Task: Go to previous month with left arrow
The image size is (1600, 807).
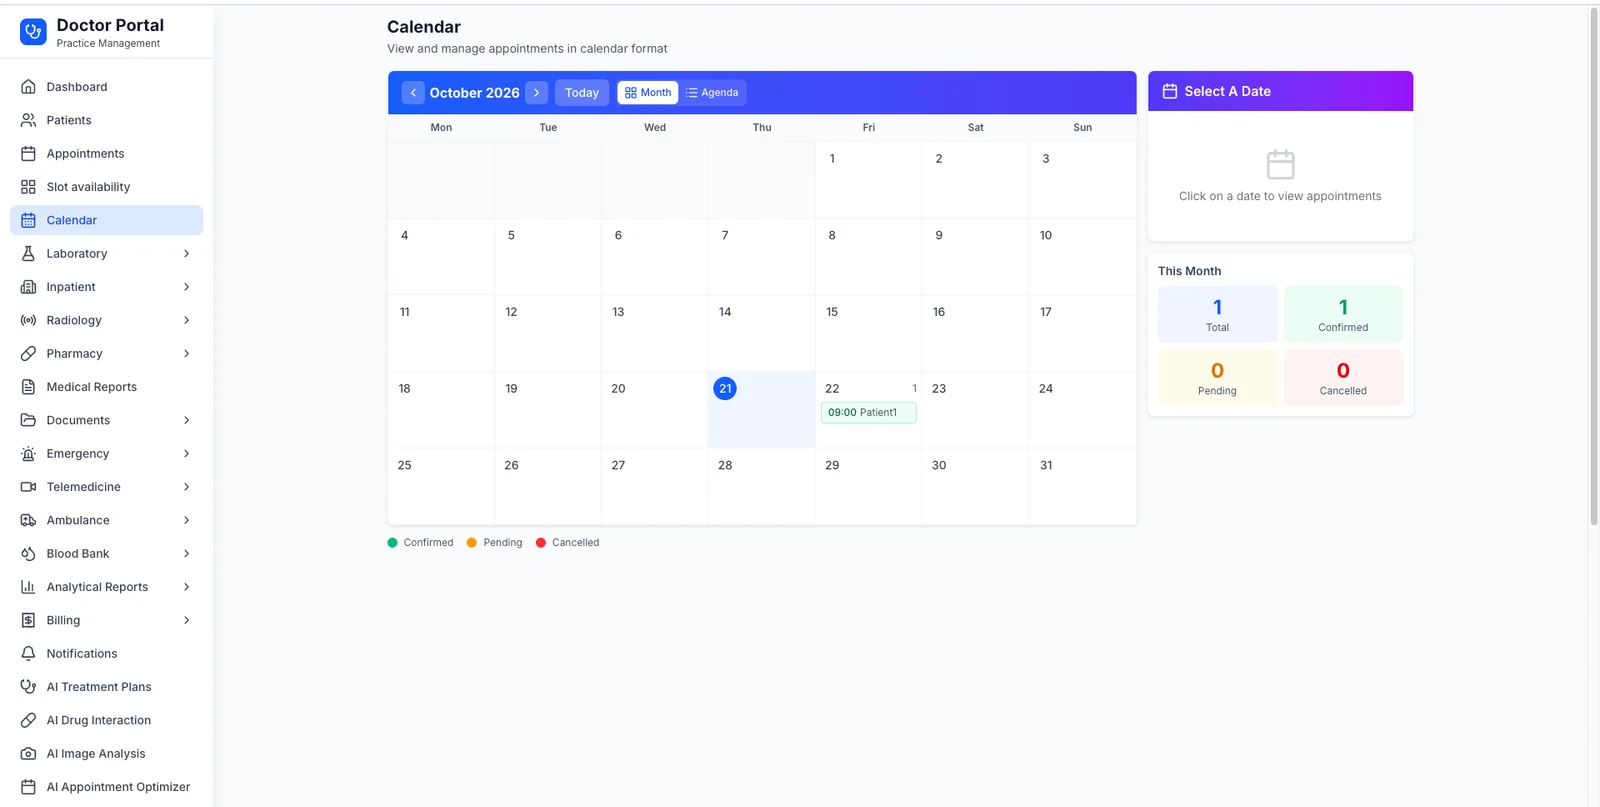Action: pos(413,93)
